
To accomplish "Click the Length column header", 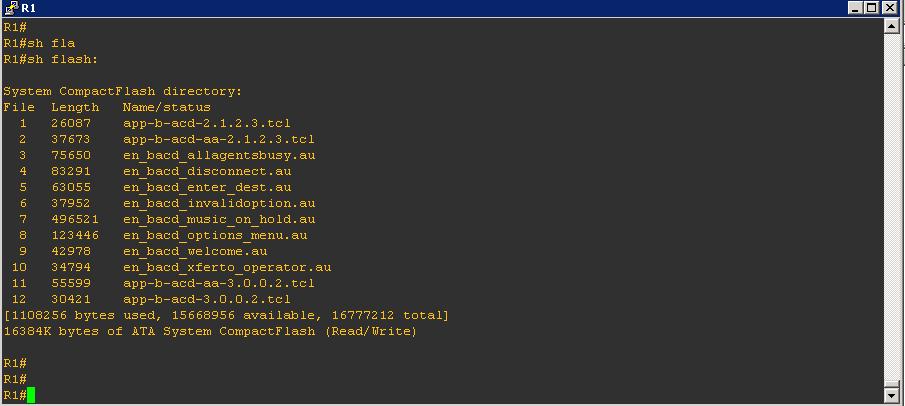I will pos(75,107).
